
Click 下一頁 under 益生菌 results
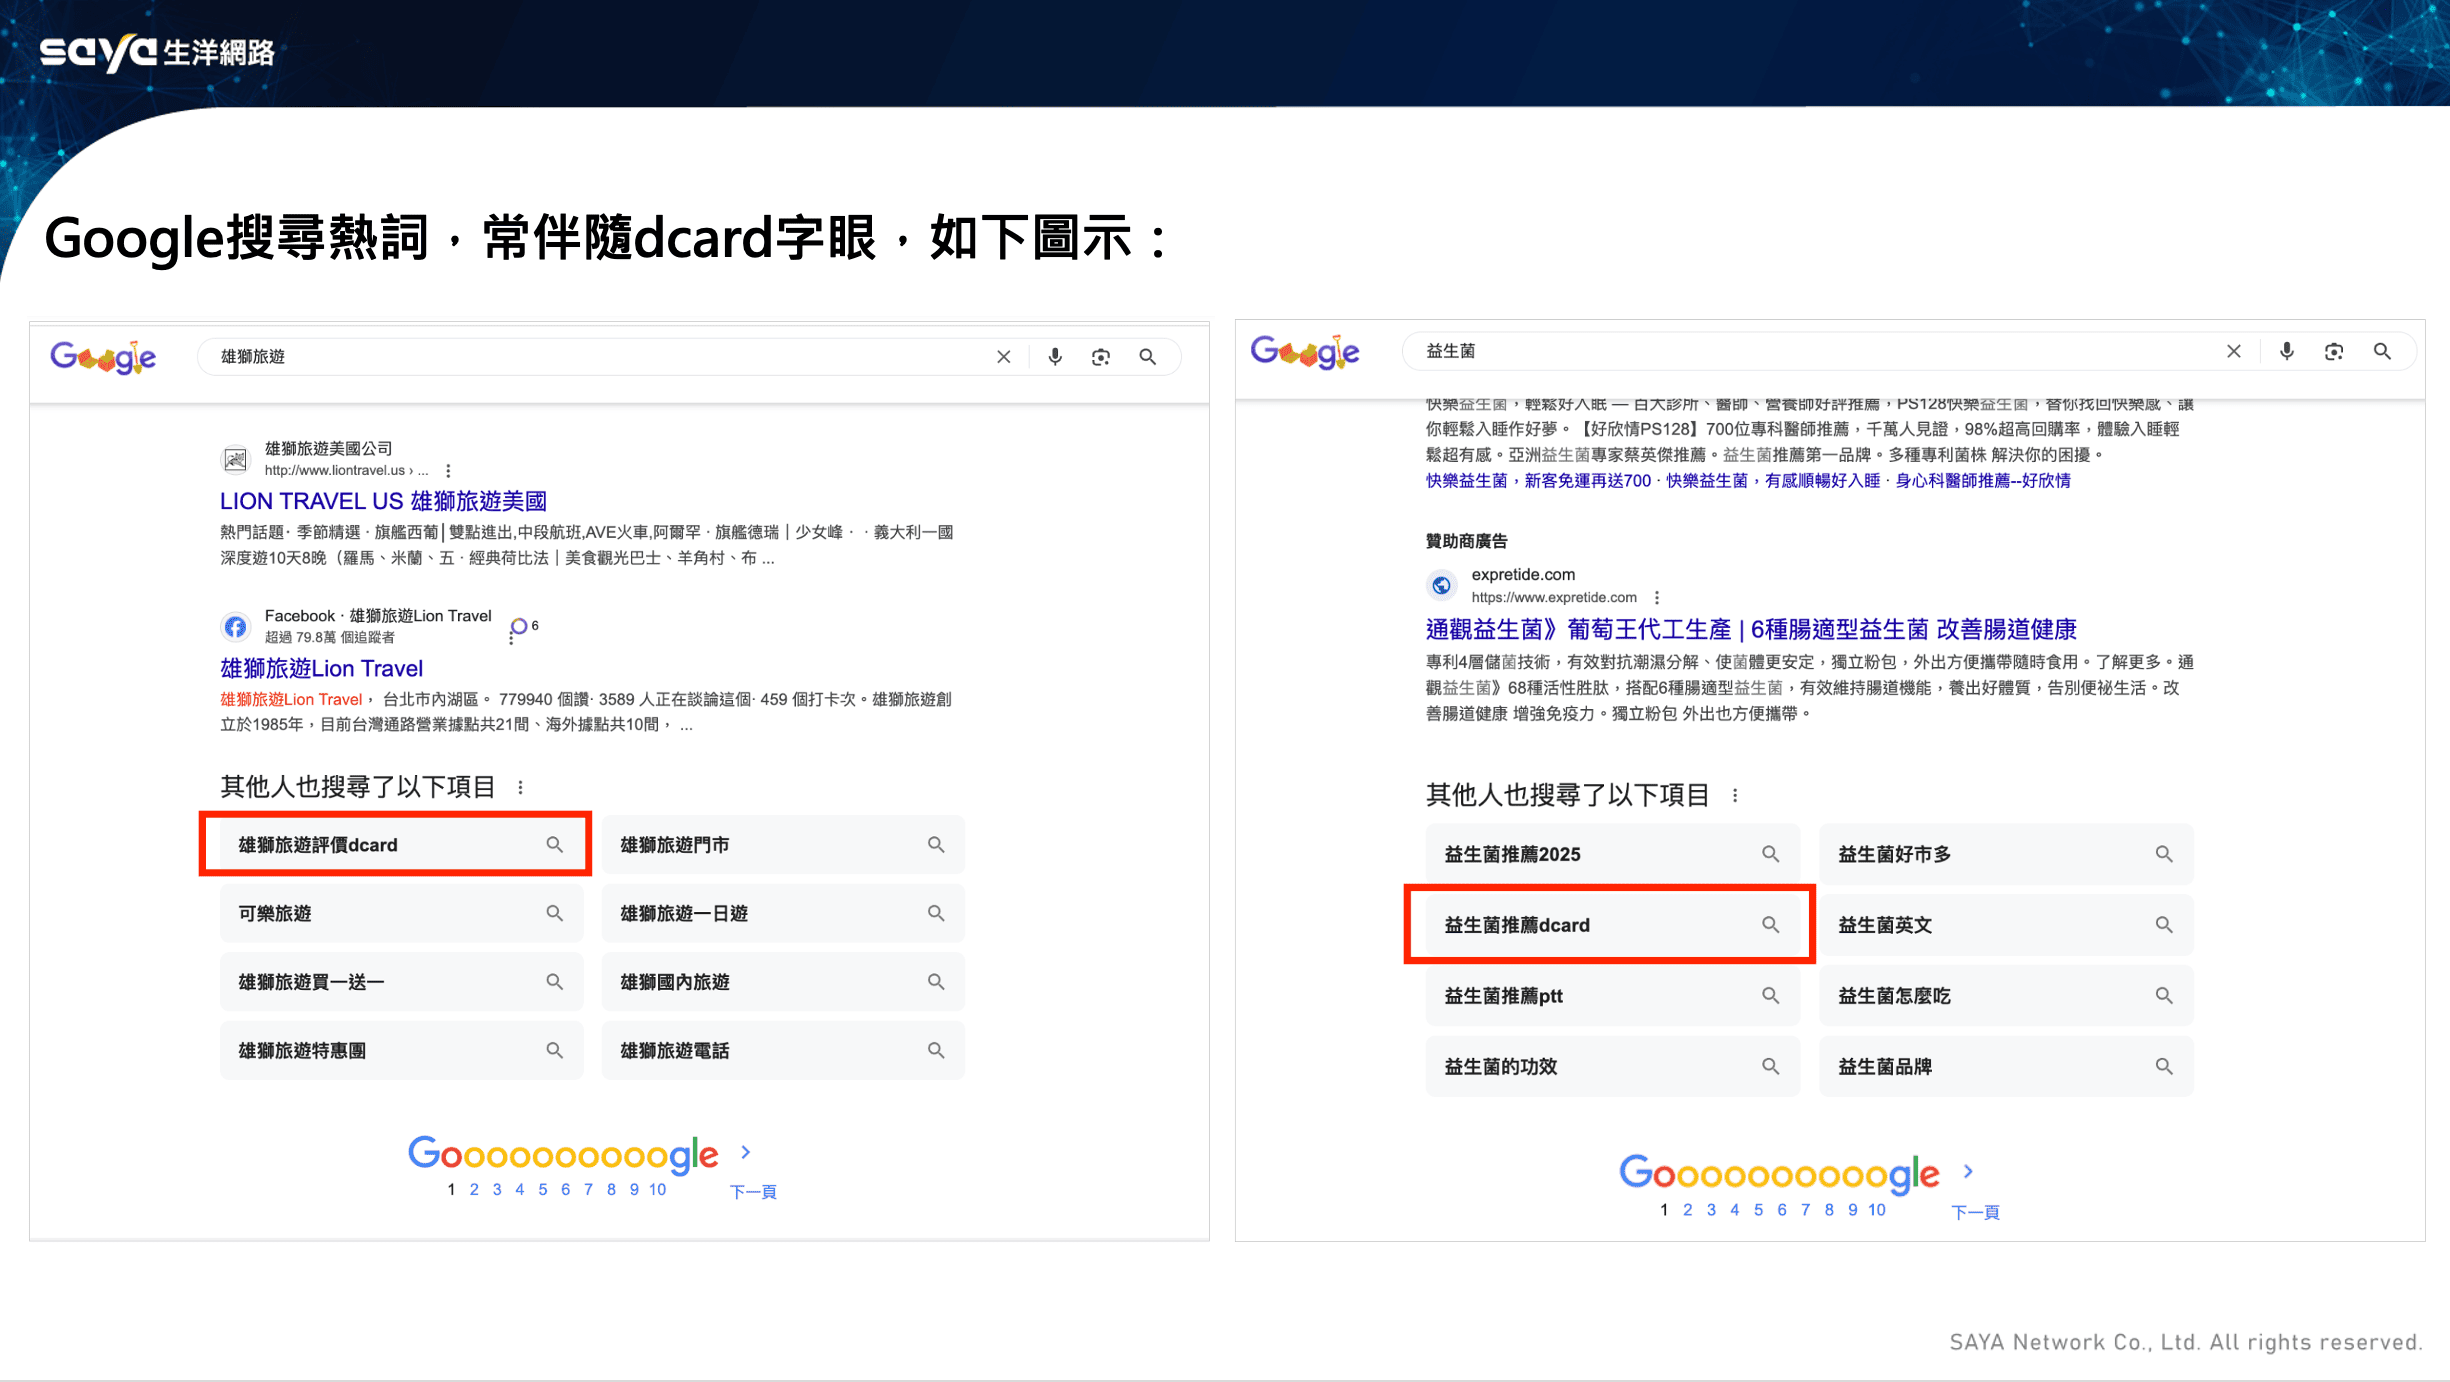[x=1975, y=1212]
